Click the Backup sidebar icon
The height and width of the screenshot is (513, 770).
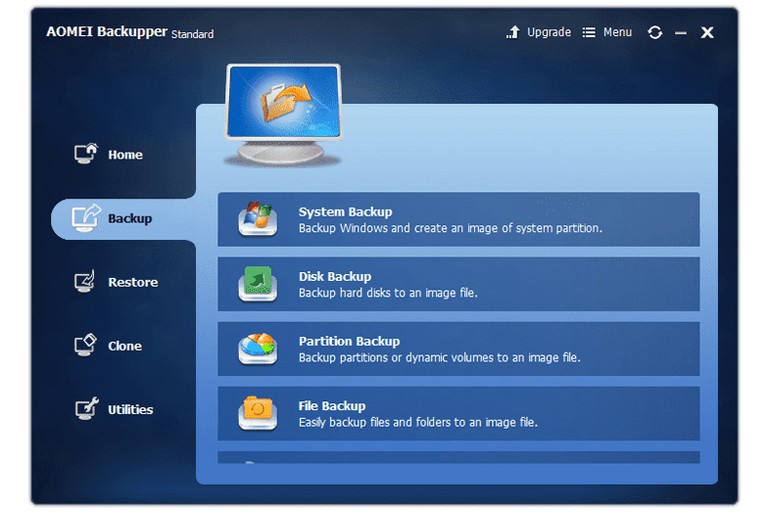[86, 217]
